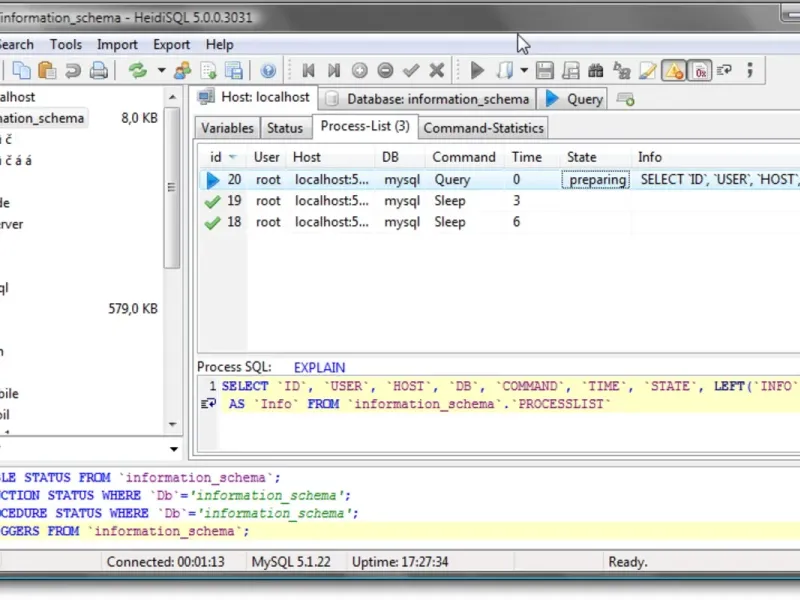Image resolution: width=800 pixels, height=600 pixels.
Task: Click the tree scrollbar down arrow
Action: pyautogui.click(x=172, y=424)
